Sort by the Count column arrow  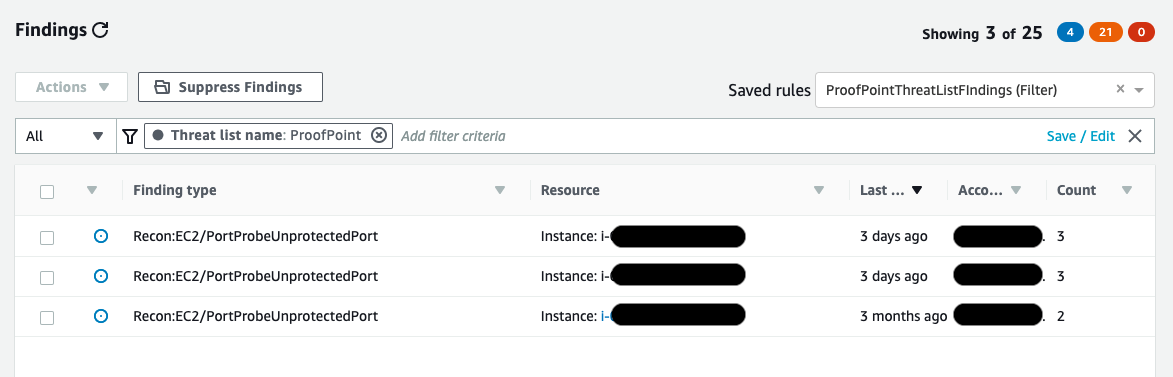click(1127, 191)
